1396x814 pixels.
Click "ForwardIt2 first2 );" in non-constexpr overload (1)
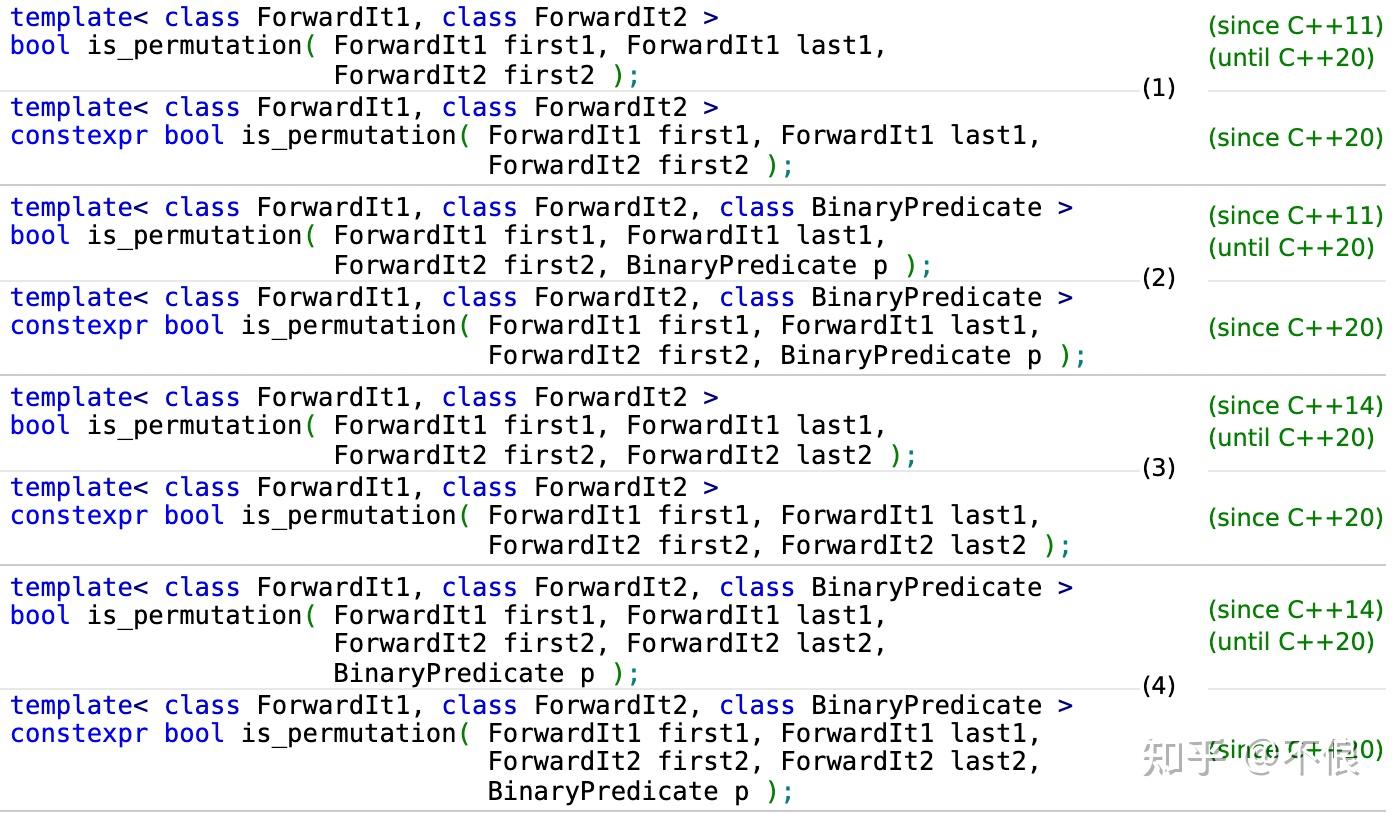(487, 75)
